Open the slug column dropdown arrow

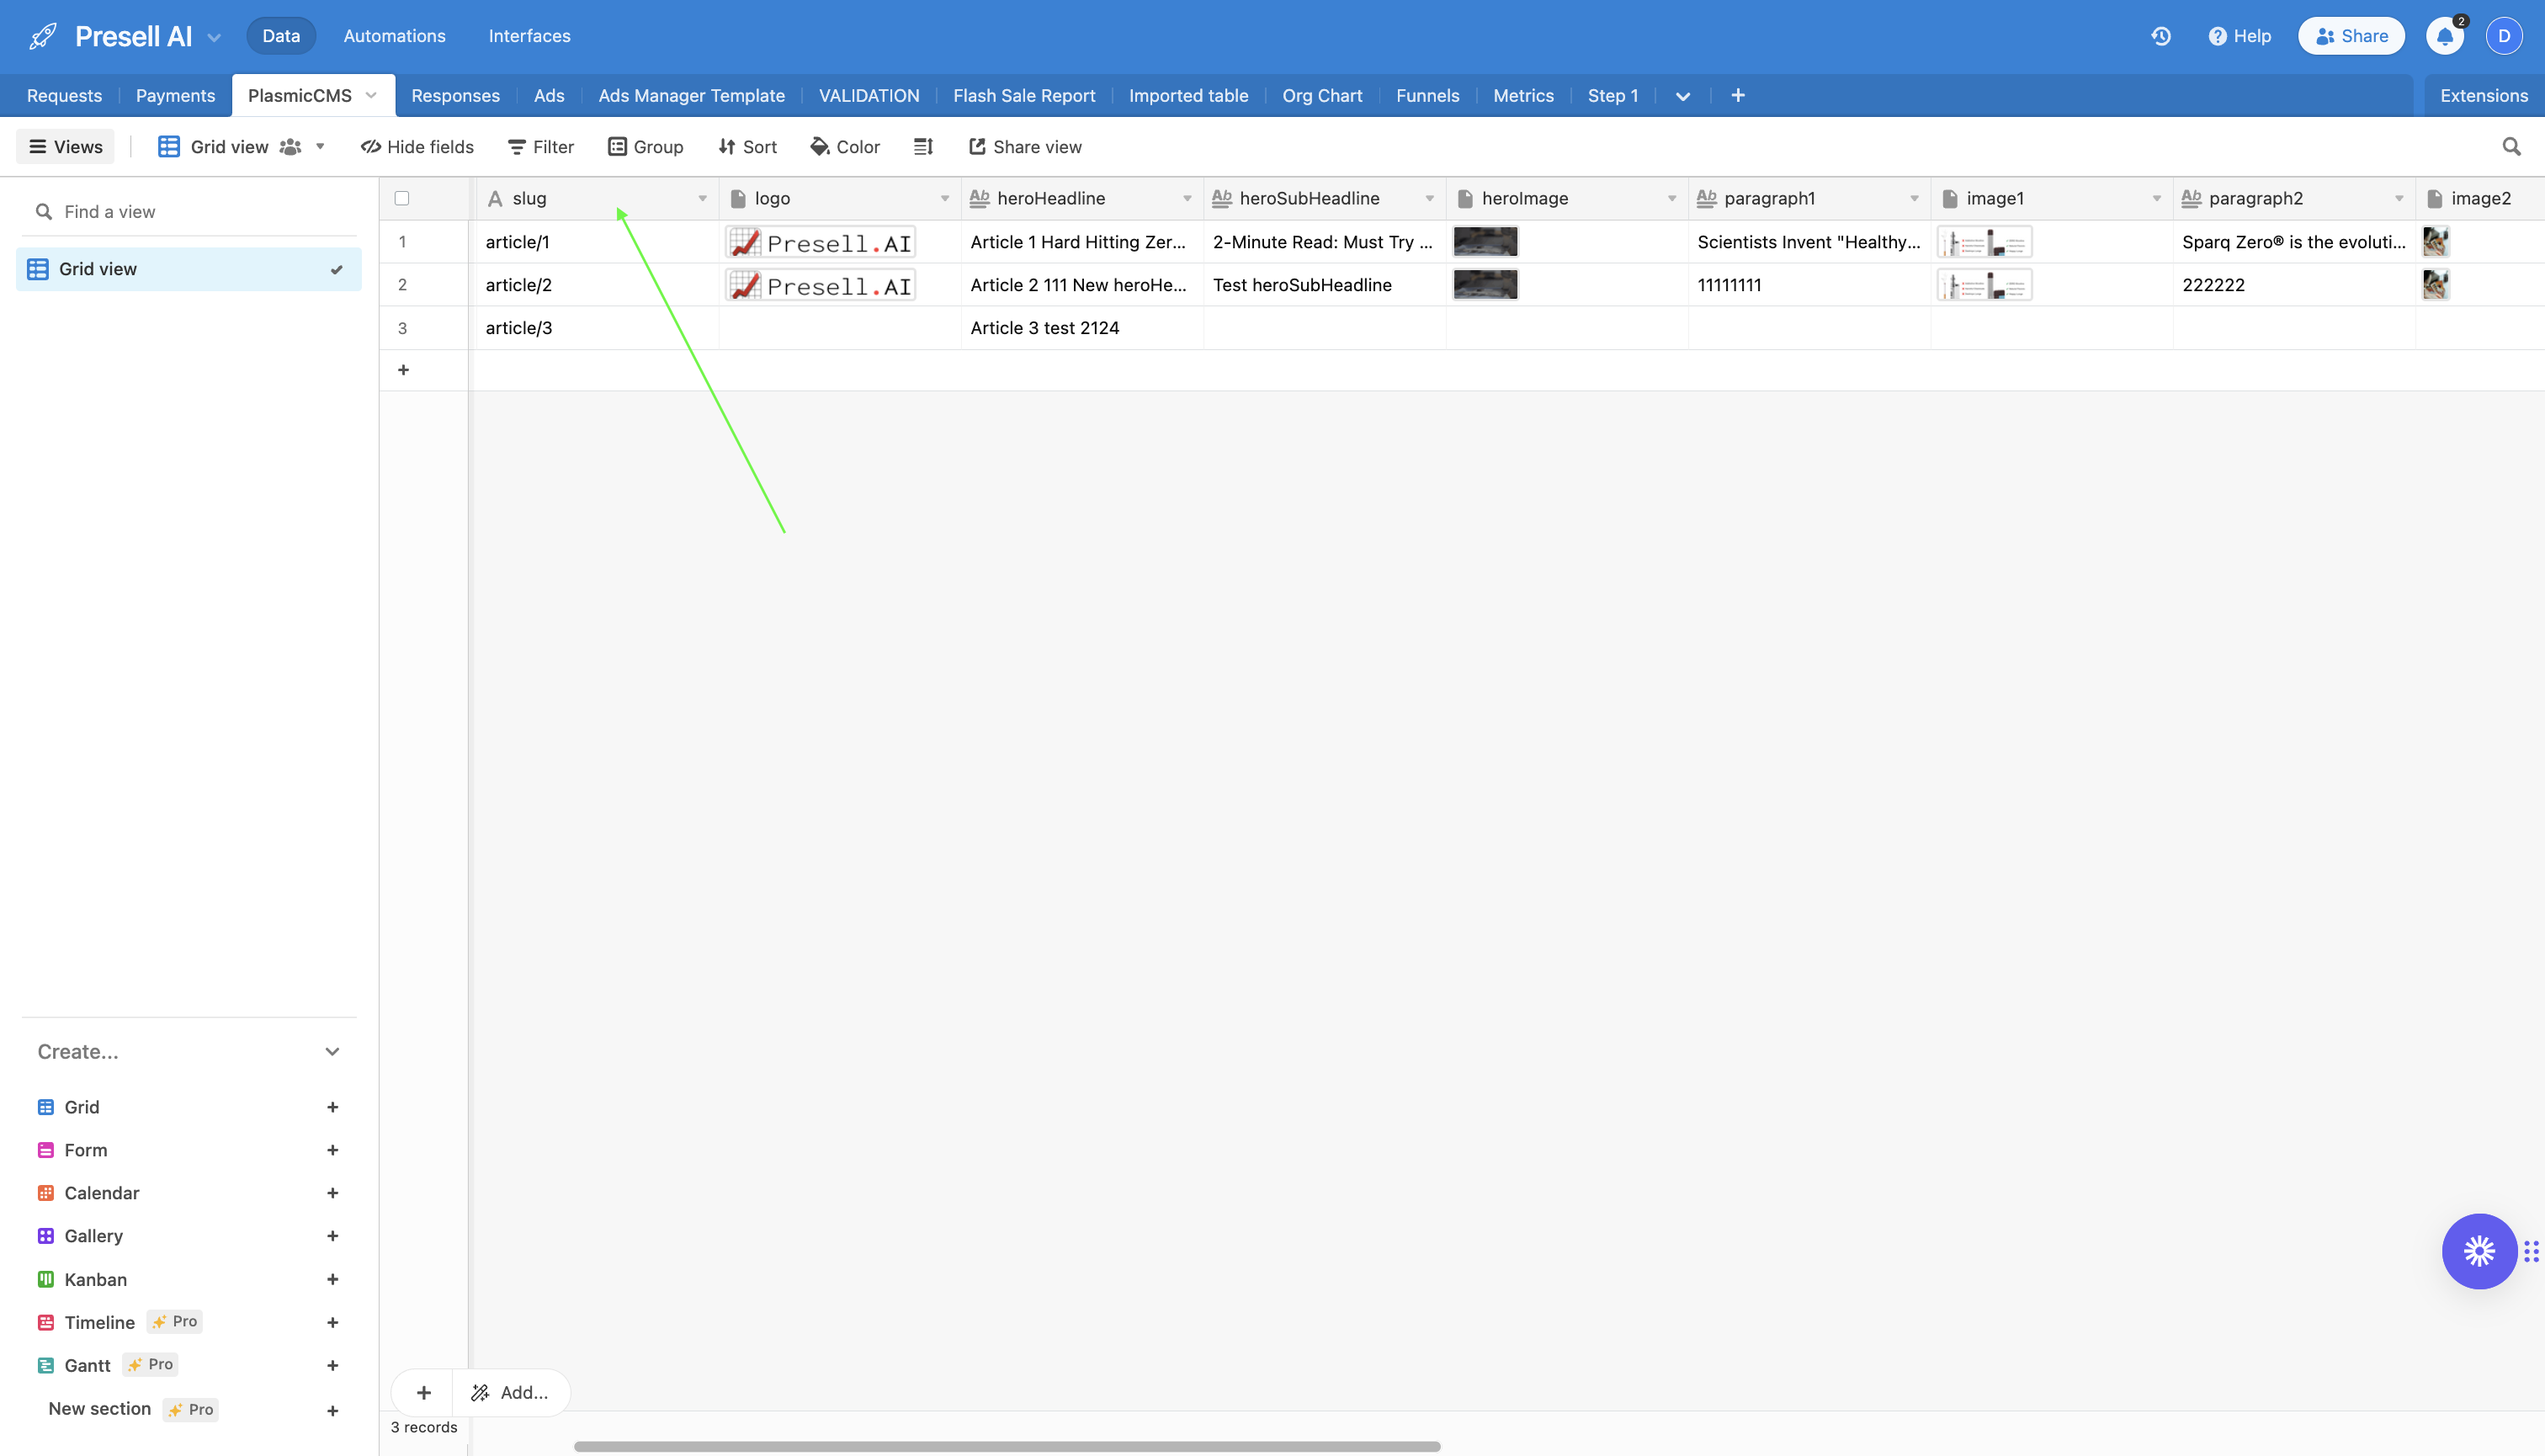tap(702, 198)
